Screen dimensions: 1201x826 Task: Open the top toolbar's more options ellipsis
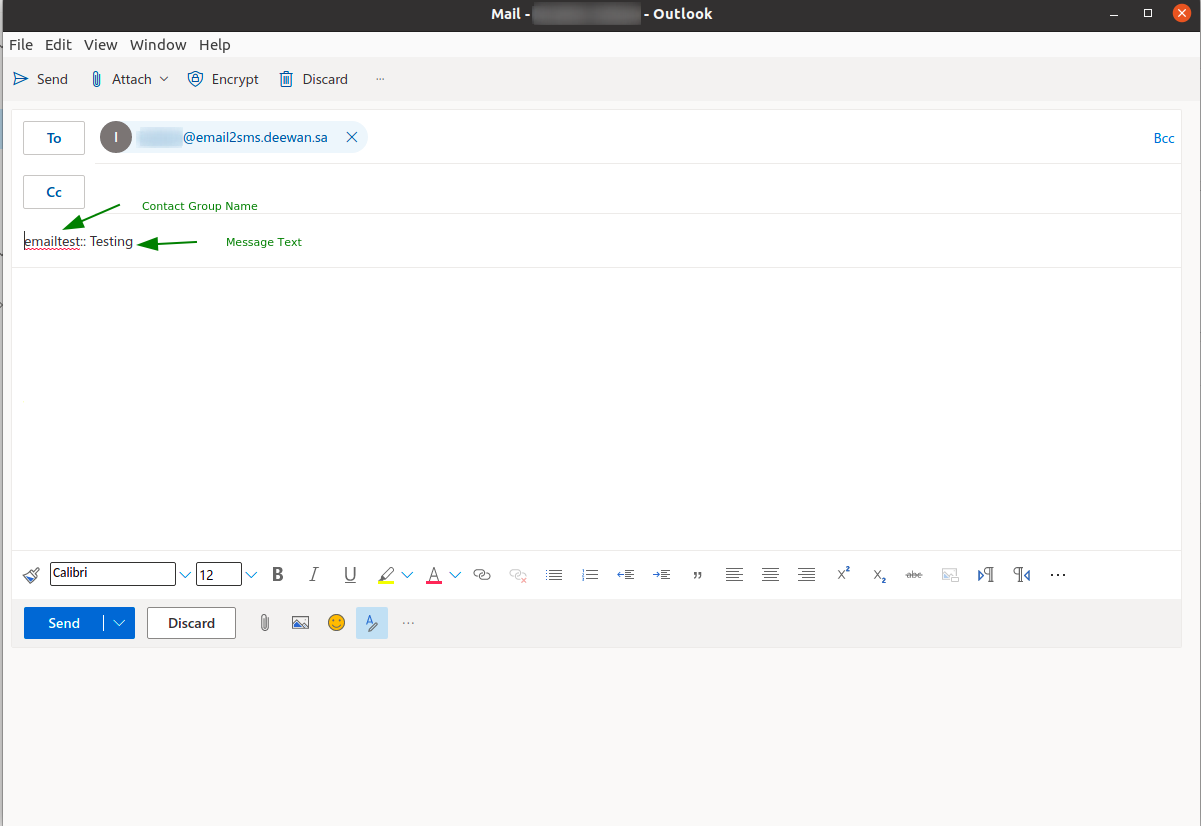pyautogui.click(x=380, y=79)
